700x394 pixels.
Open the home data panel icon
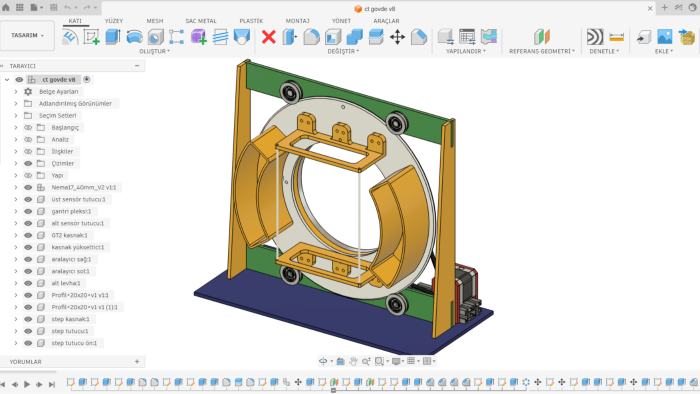[6, 8]
